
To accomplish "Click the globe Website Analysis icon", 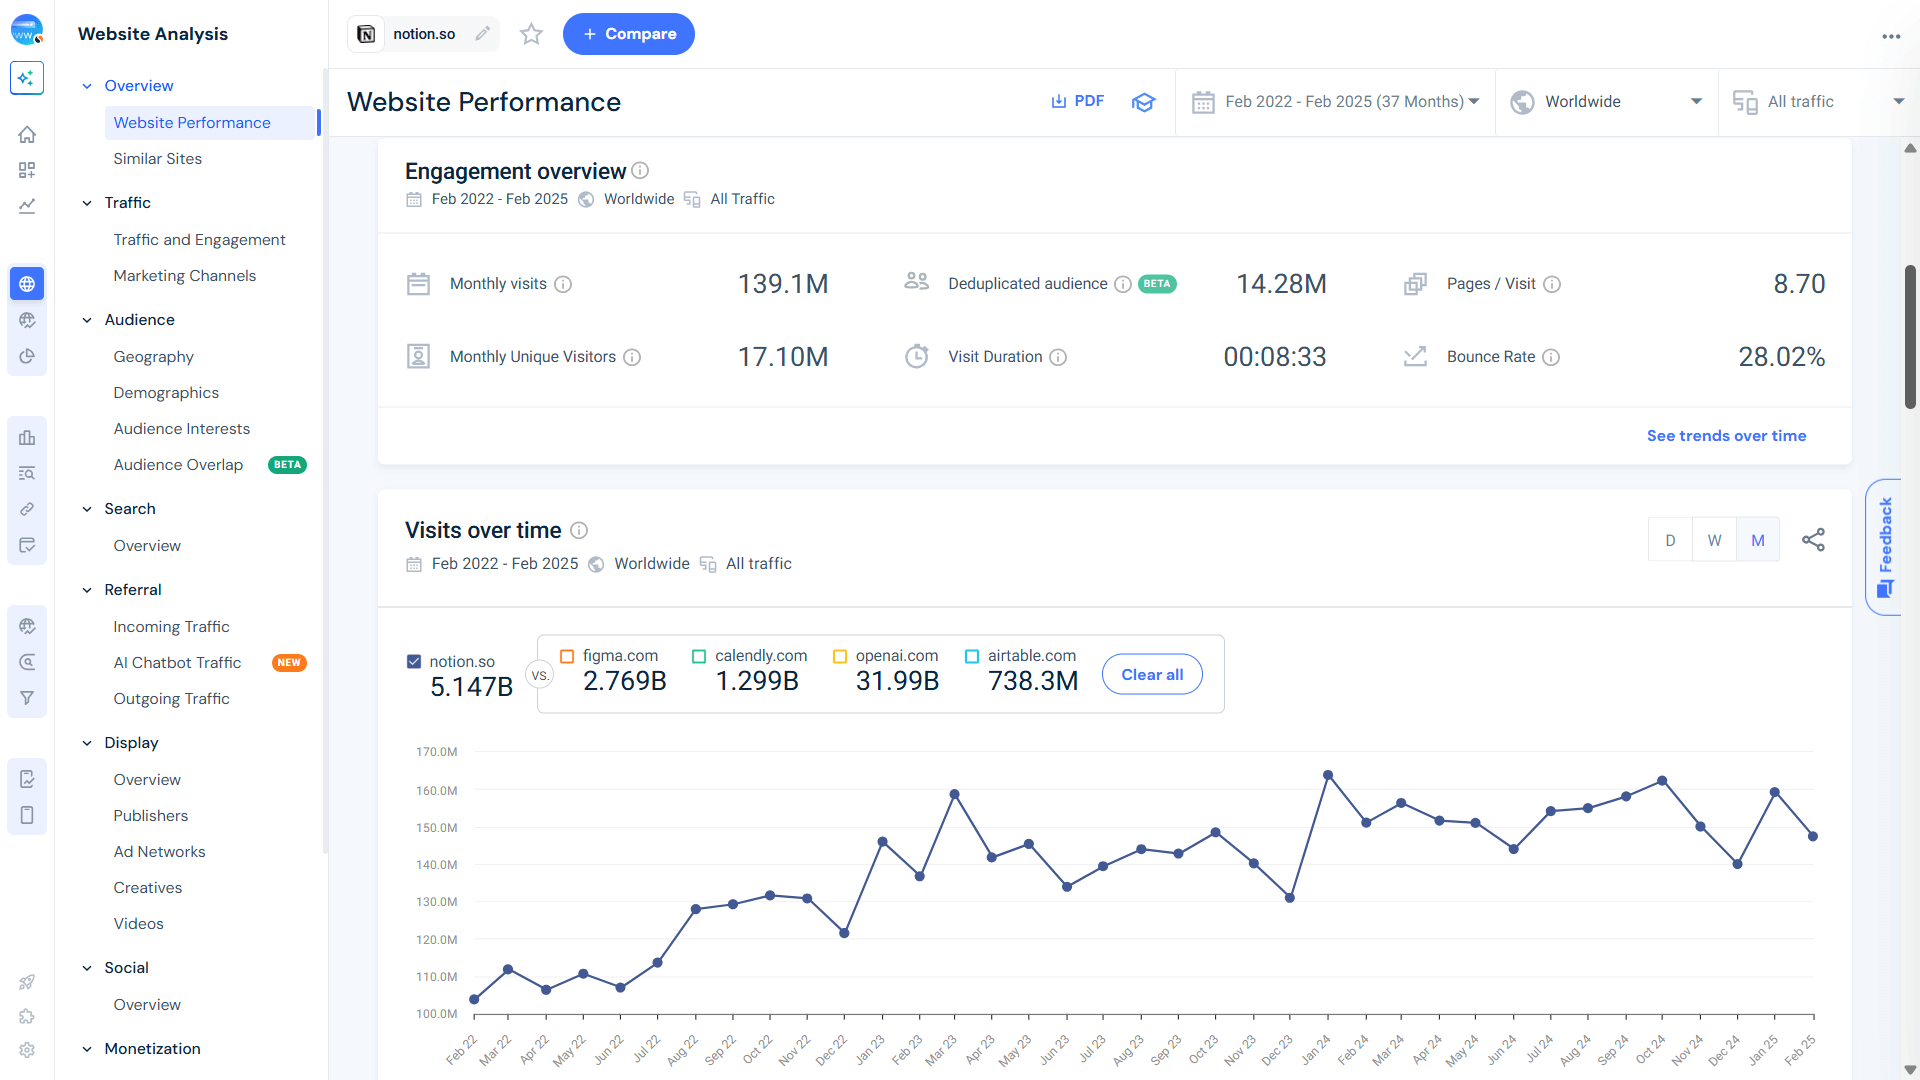I will point(27,283).
